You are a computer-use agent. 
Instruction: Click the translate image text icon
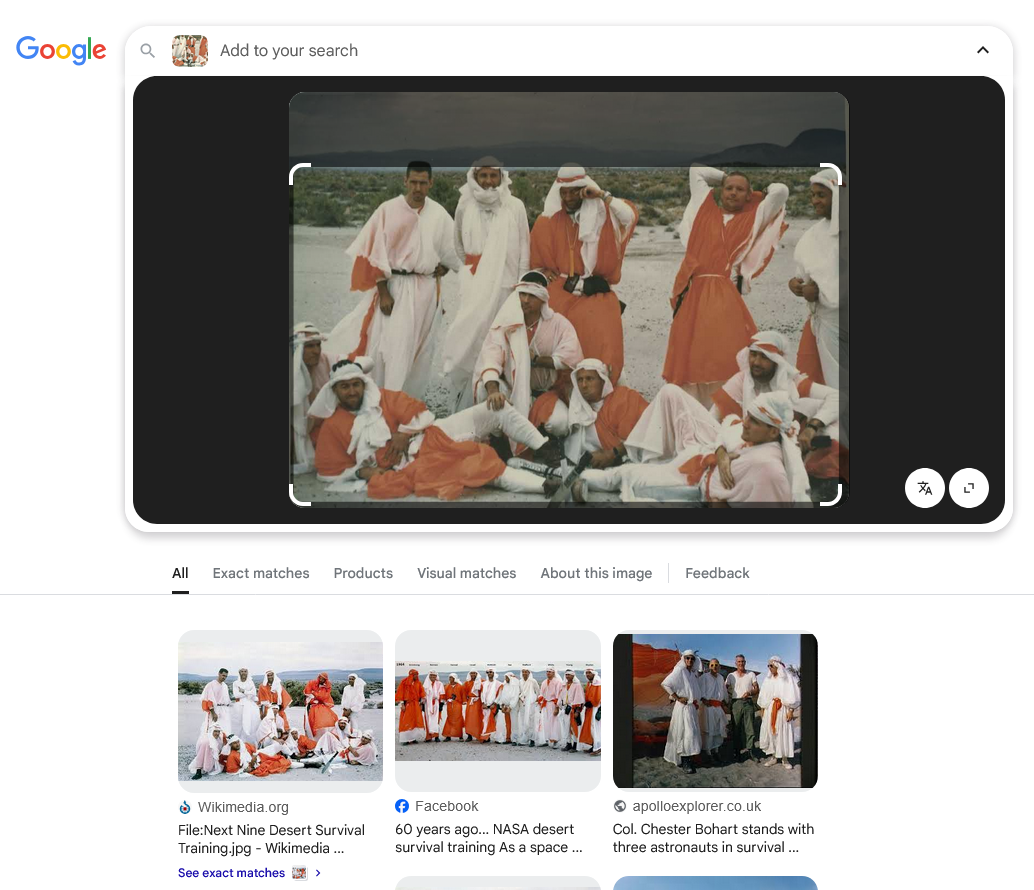click(x=925, y=488)
